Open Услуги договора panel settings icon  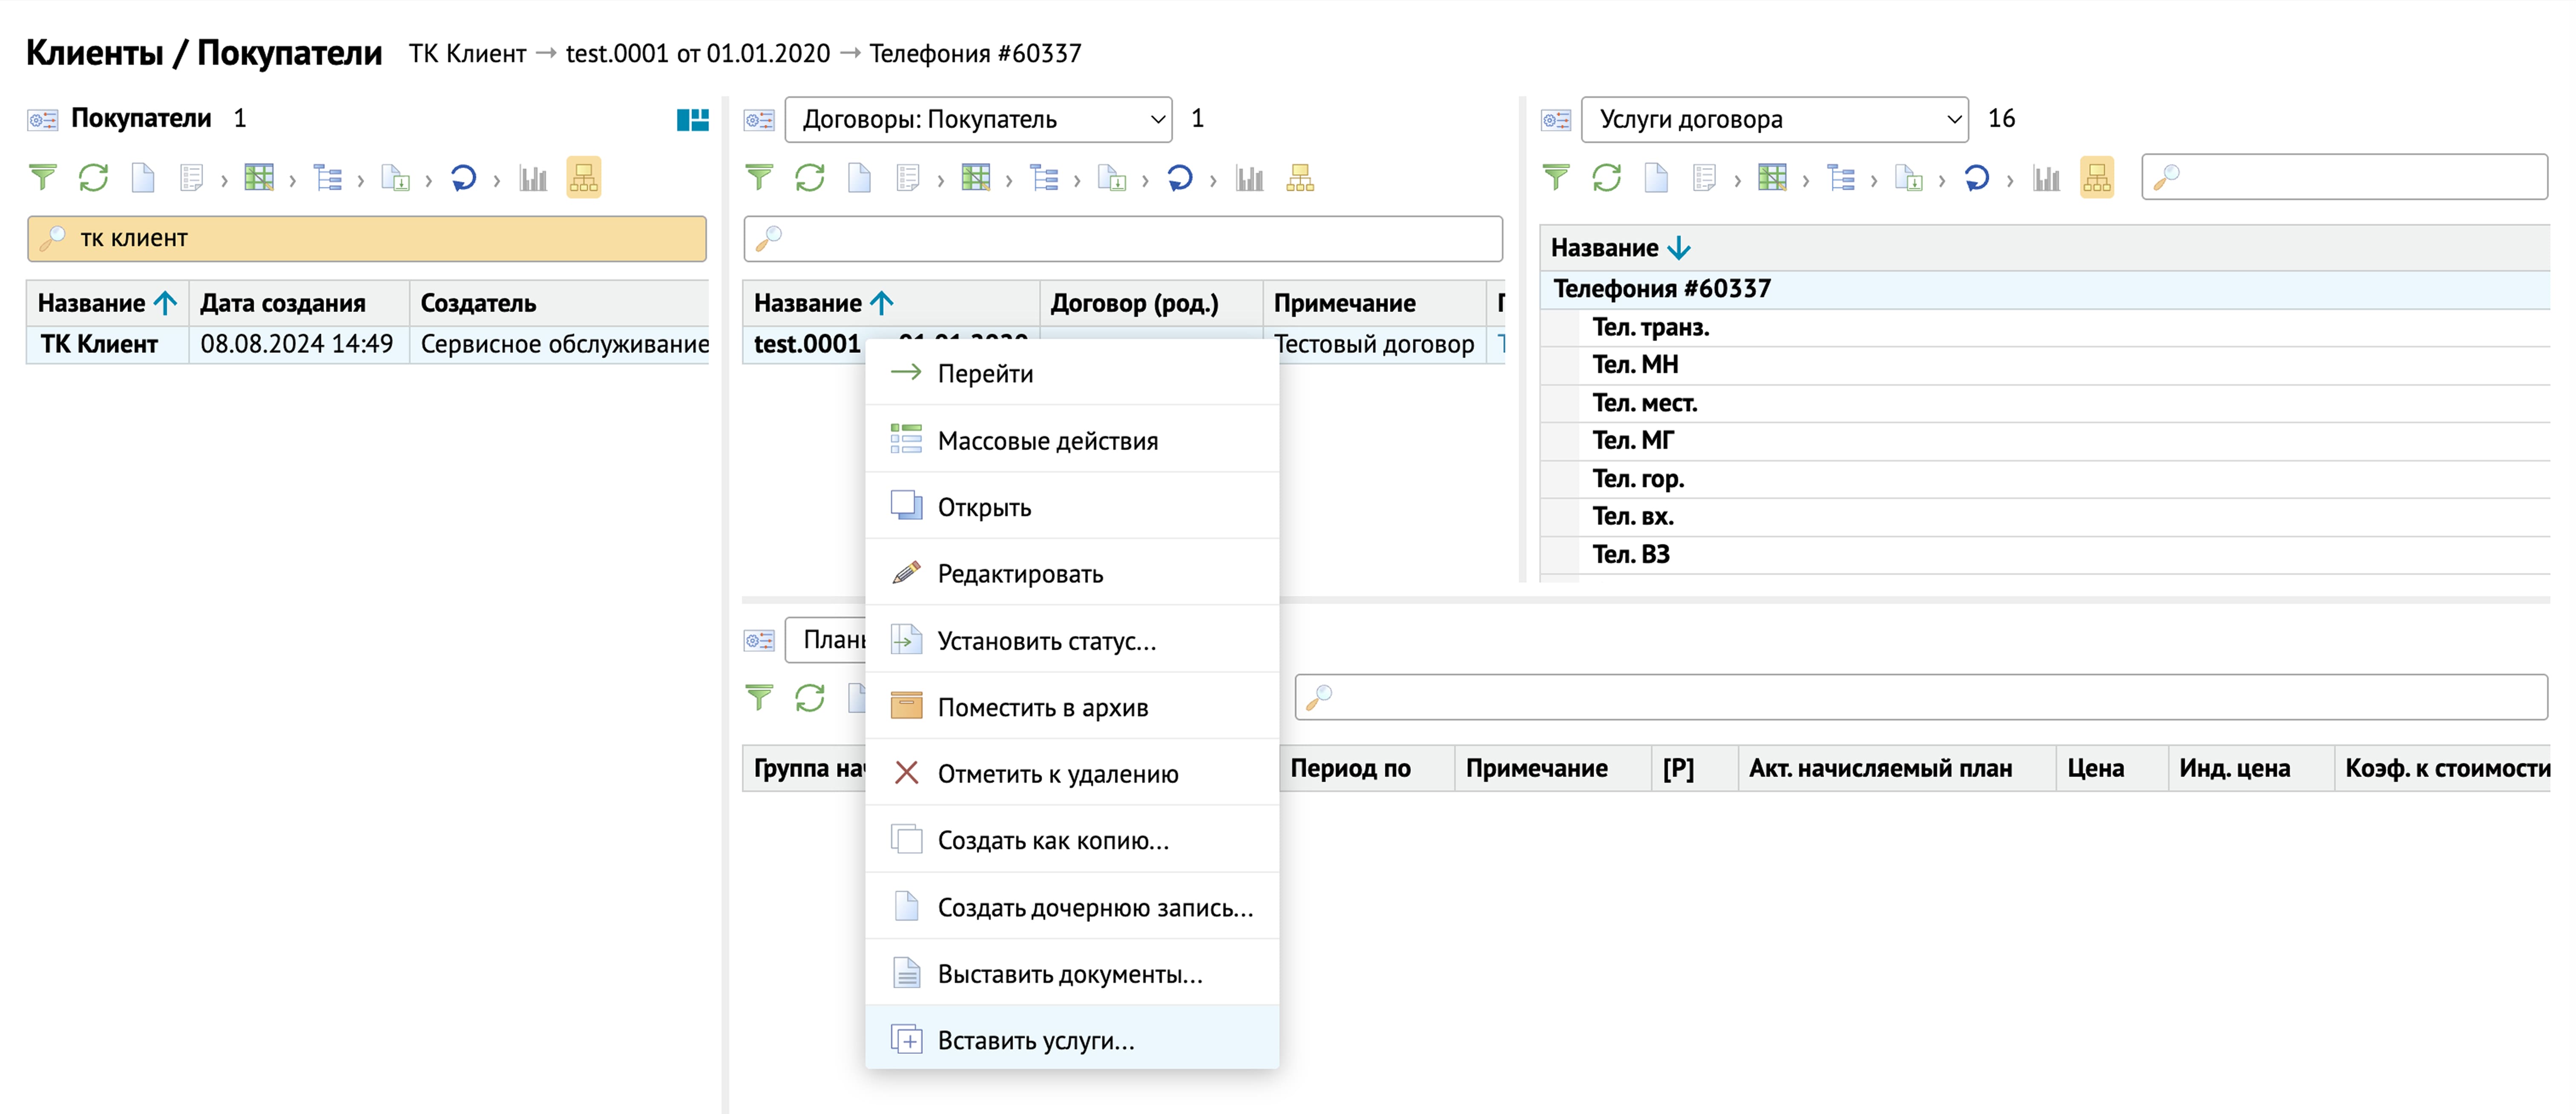(x=1556, y=120)
